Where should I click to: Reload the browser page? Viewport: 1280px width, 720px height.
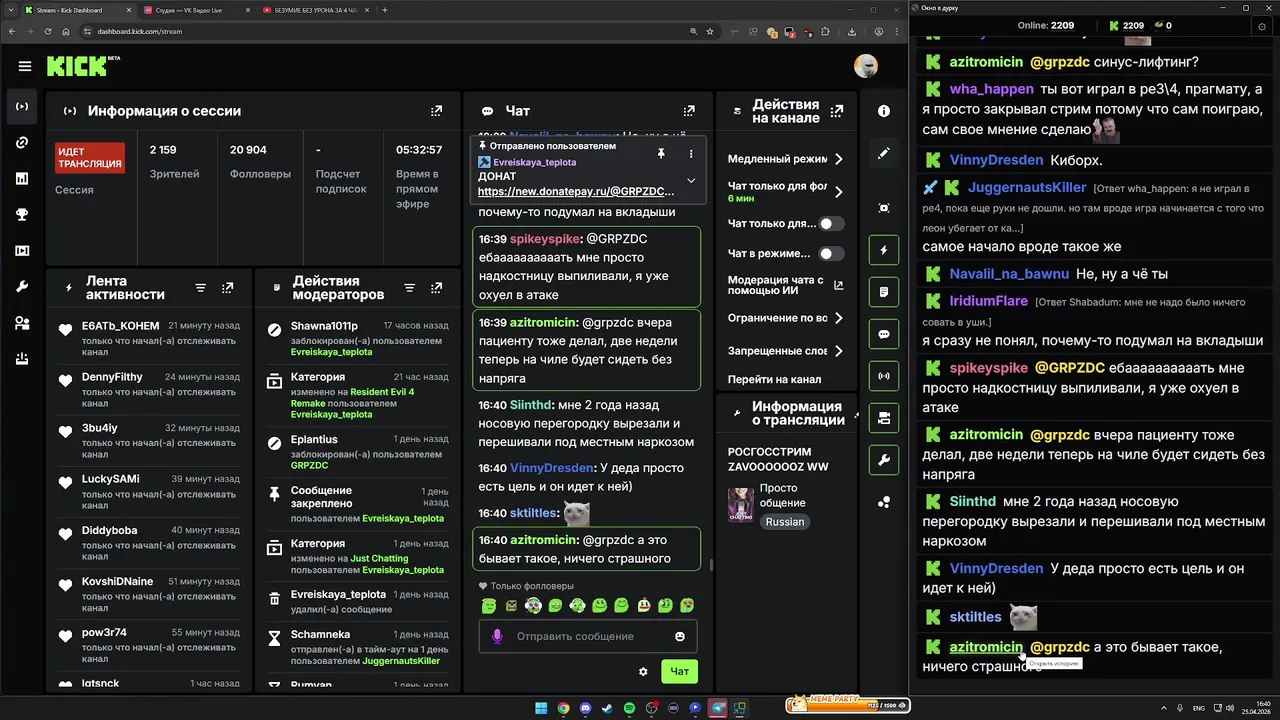pos(47,32)
